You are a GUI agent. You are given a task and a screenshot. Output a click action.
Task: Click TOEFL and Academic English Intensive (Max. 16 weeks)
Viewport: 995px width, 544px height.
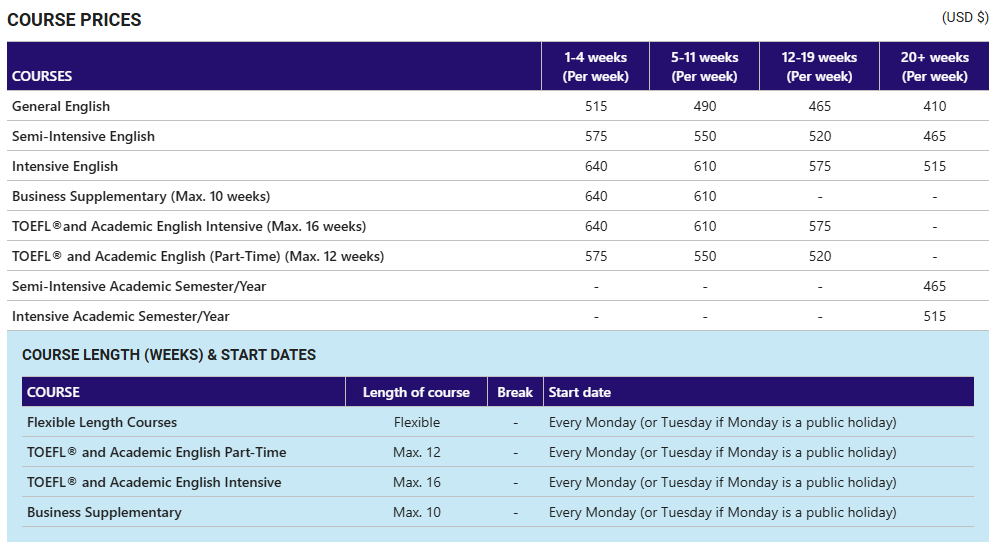click(189, 227)
